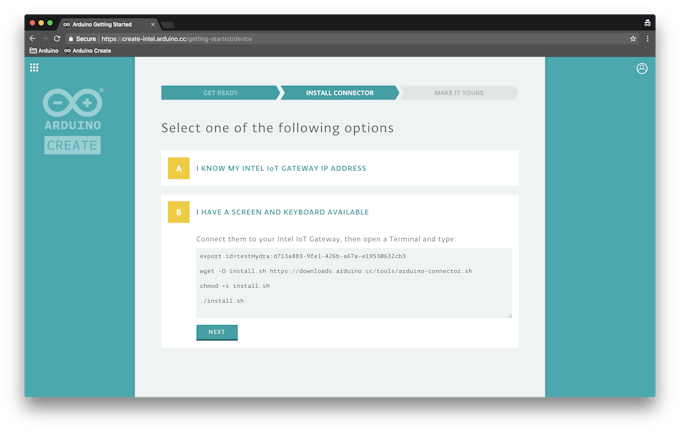Click the ./install.sh command line
The height and width of the screenshot is (432, 680).
(222, 301)
